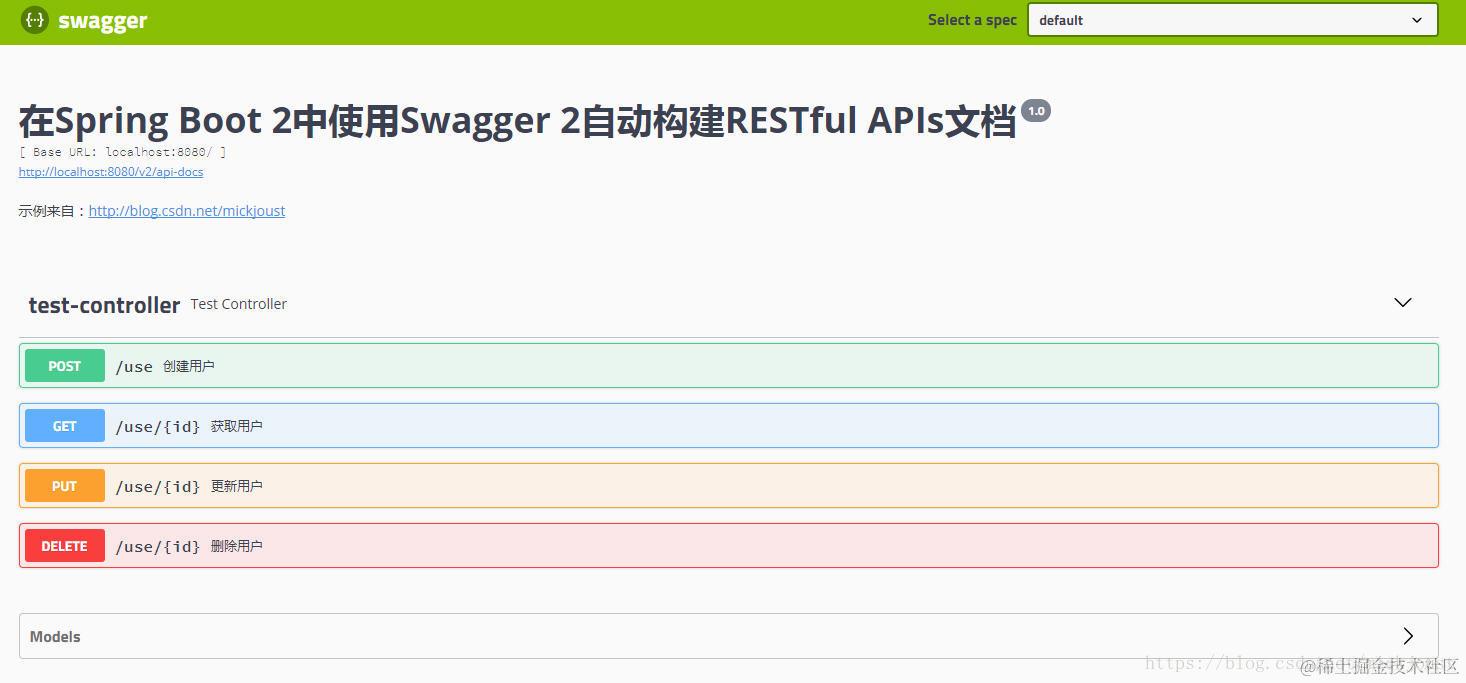This screenshot has width=1466, height=683.
Task: Click the page title about Swagger 2
Action: coord(517,121)
